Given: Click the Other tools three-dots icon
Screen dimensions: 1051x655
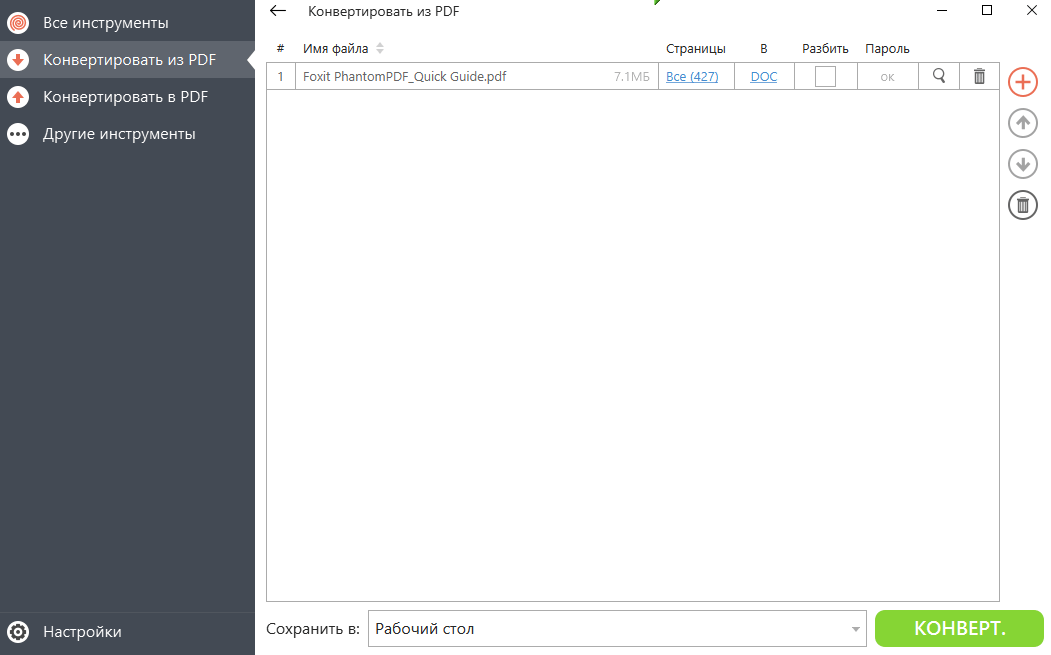Looking at the screenshot, I should click(18, 134).
